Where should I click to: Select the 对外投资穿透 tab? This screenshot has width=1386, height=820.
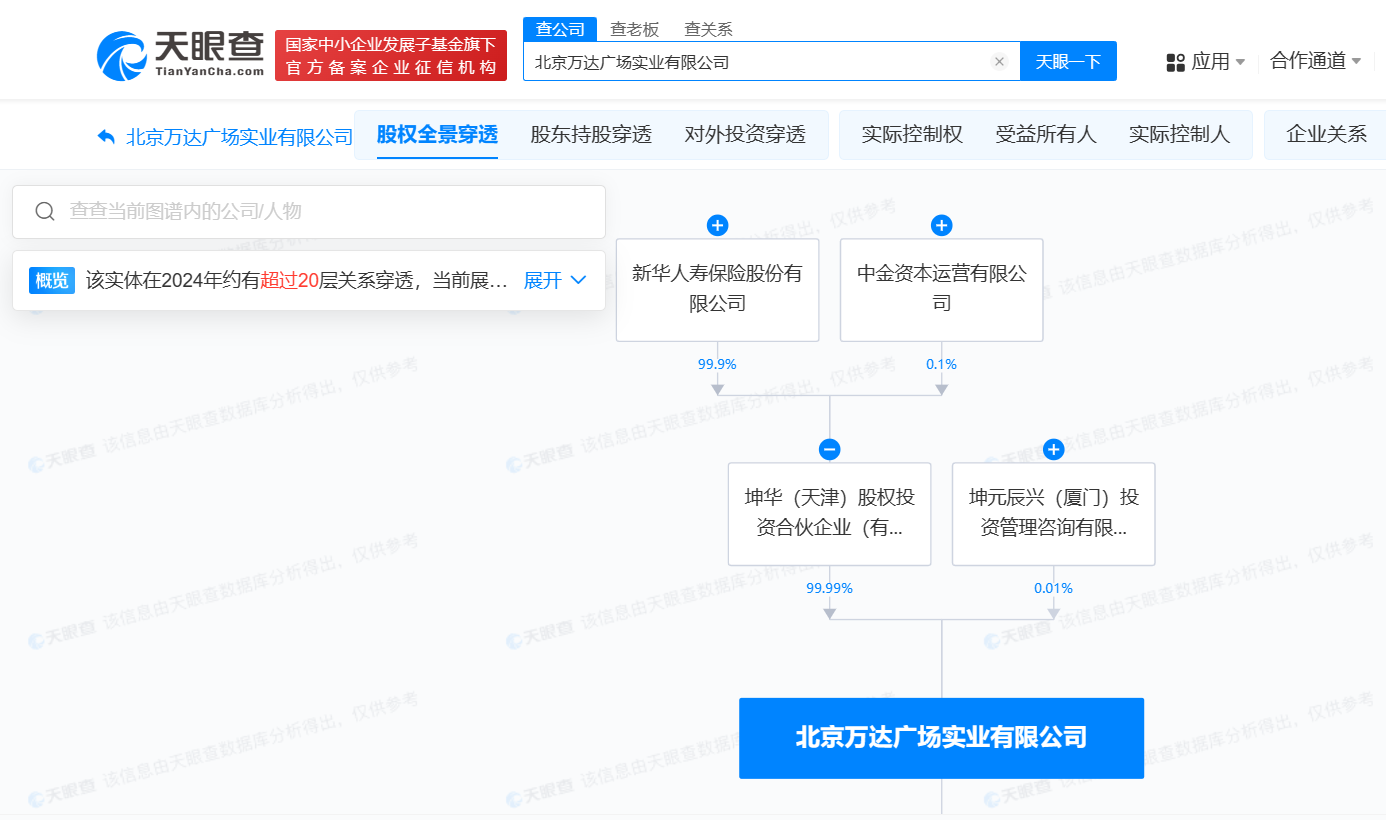click(744, 135)
